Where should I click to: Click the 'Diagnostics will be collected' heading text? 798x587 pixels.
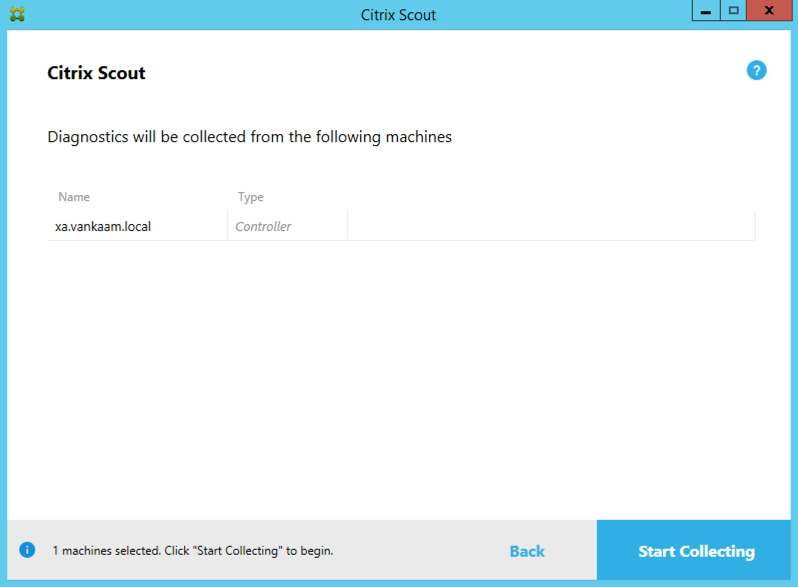(249, 137)
